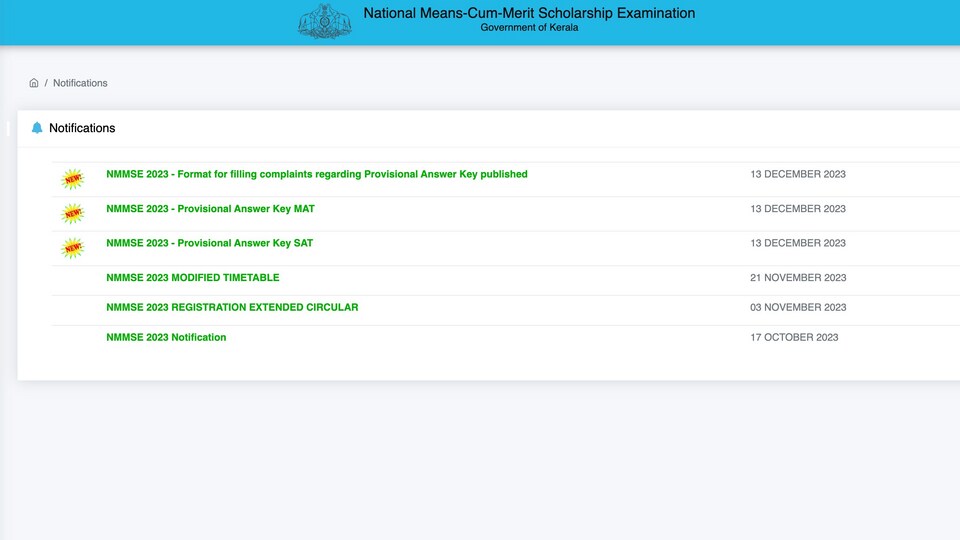Click the home icon in breadcrumb
This screenshot has width=960, height=540.
tap(34, 83)
